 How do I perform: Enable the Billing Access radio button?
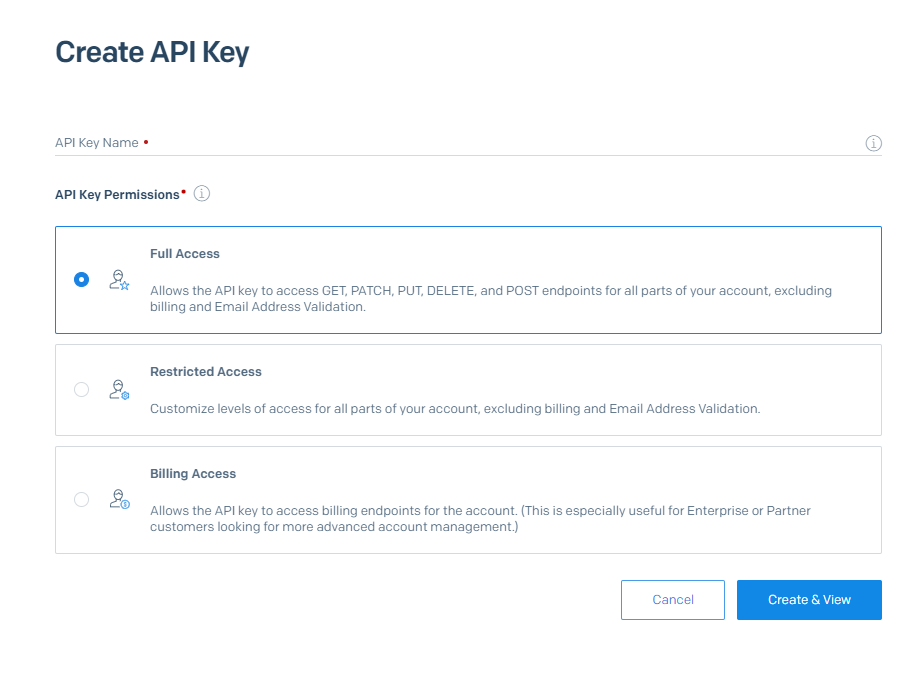tap(81, 500)
